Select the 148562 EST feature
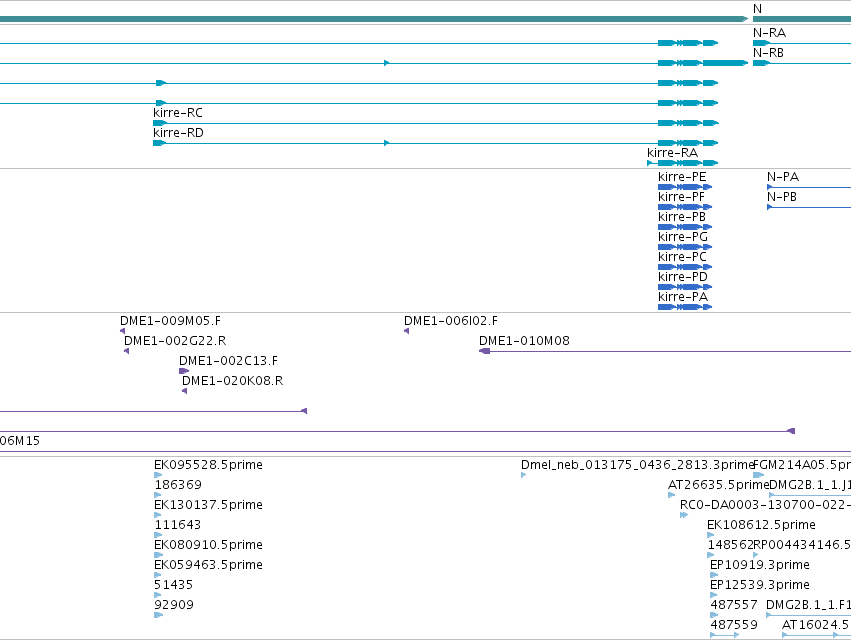 (711, 555)
